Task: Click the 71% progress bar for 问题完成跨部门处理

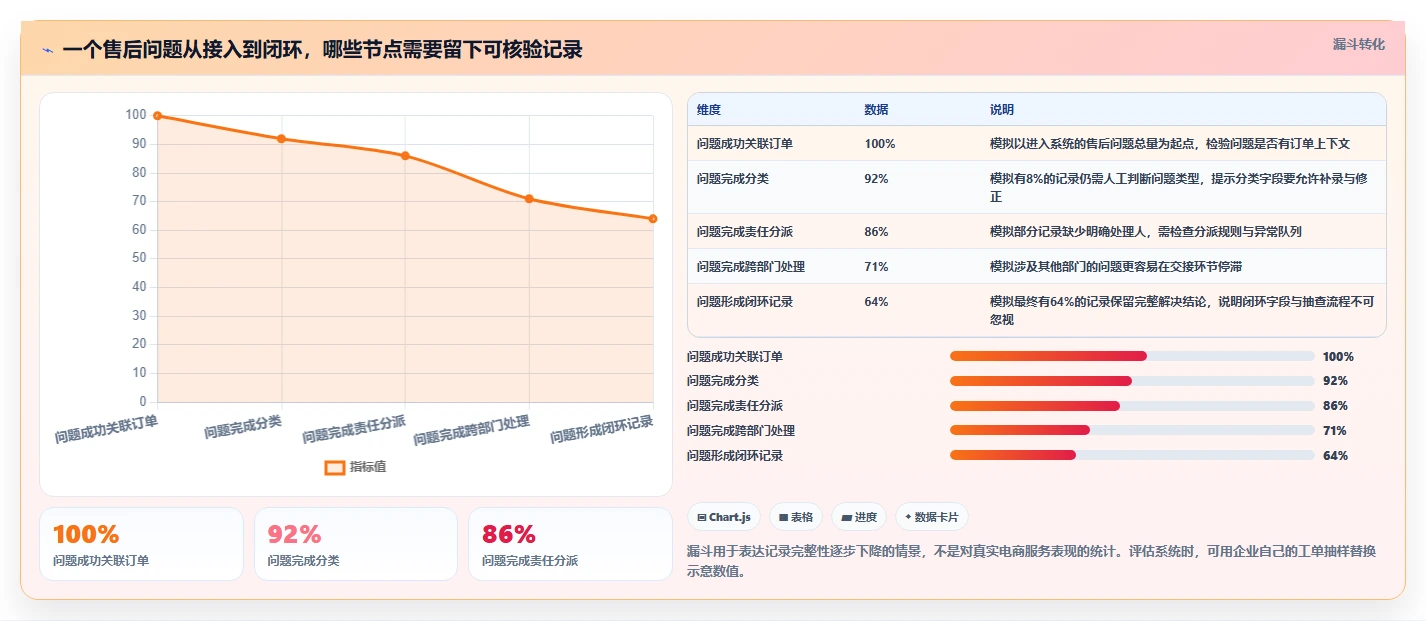Action: [1132, 431]
